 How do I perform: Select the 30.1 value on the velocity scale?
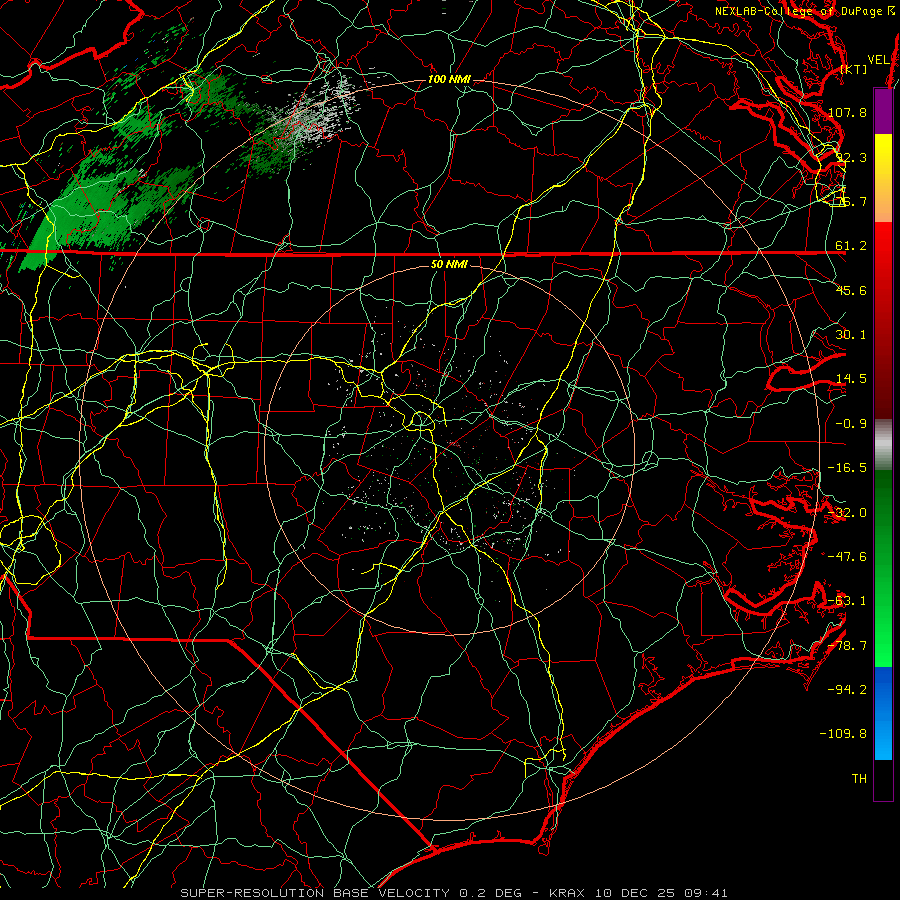(x=851, y=335)
